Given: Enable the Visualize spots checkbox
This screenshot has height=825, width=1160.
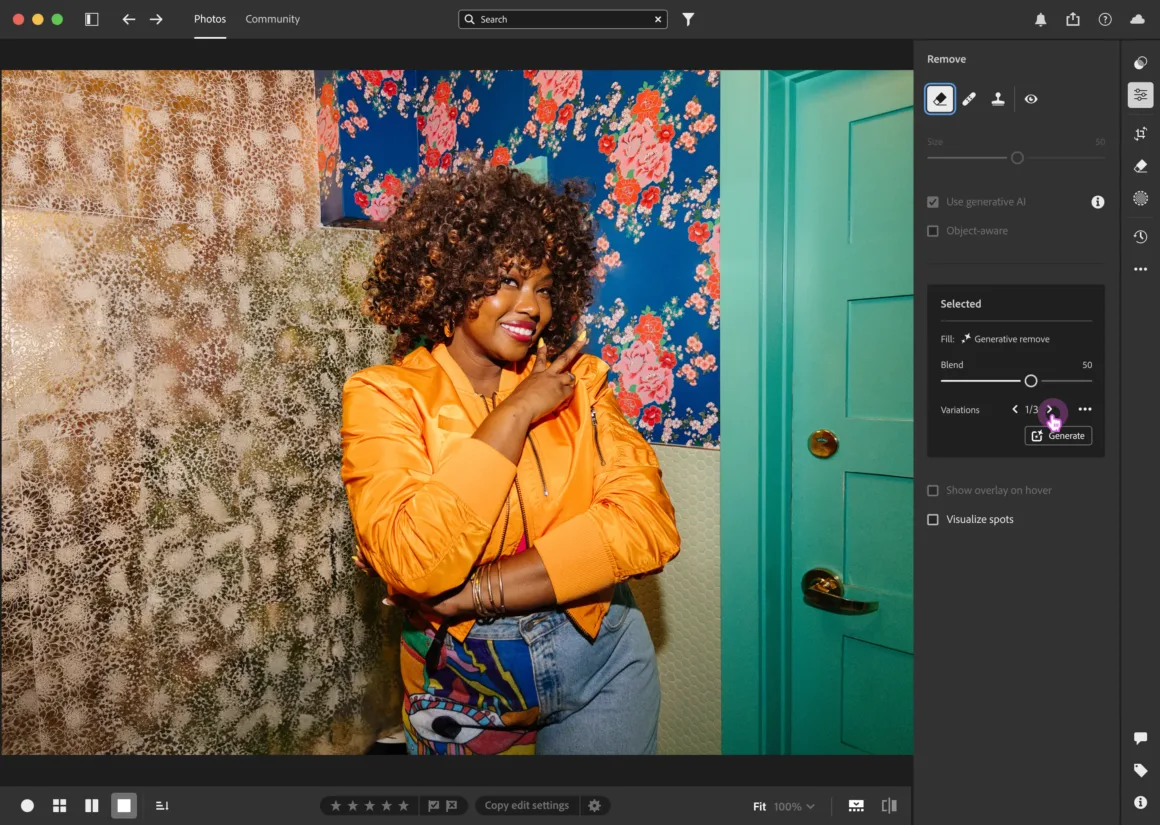Looking at the screenshot, I should [933, 519].
